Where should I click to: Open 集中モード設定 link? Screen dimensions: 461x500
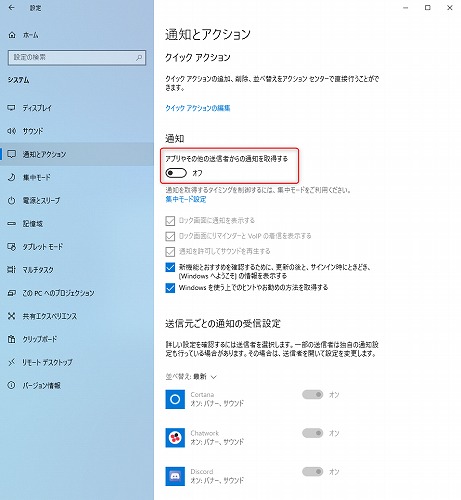pos(186,199)
